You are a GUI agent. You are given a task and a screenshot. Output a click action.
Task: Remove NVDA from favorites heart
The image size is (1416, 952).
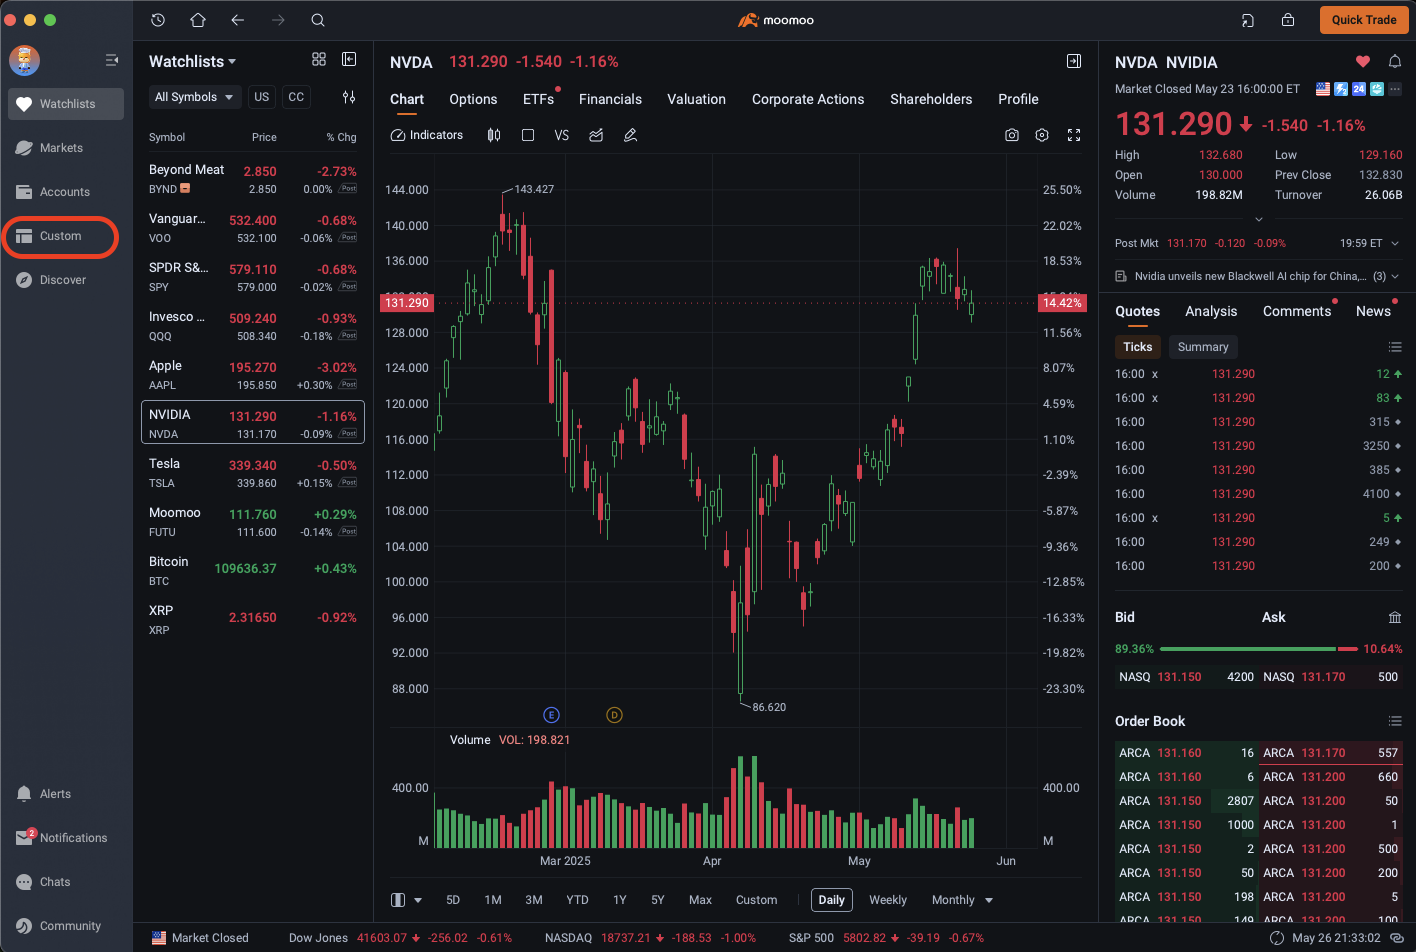point(1362,62)
